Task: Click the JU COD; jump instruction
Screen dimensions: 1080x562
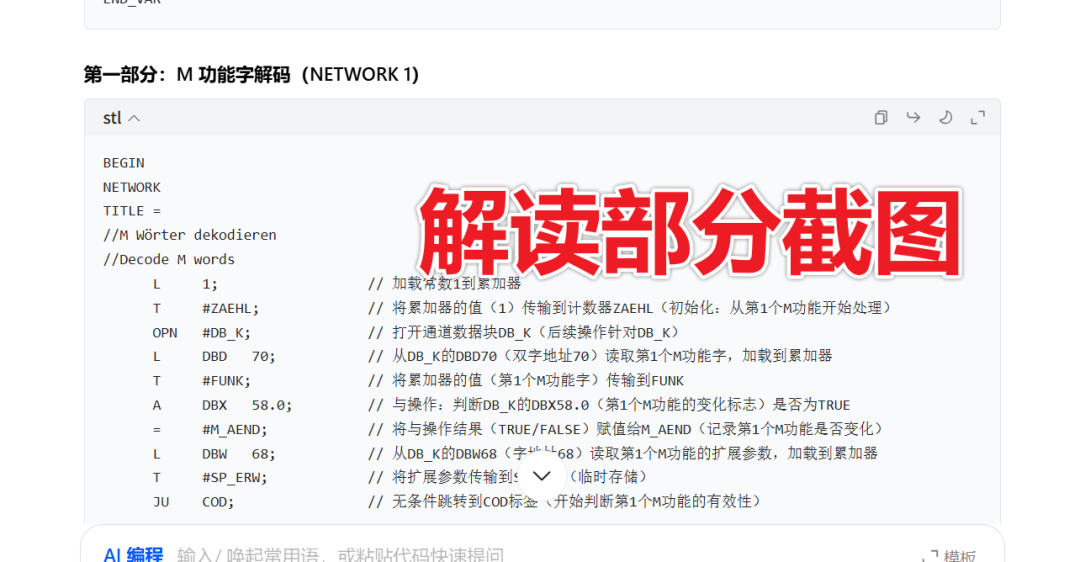Action: pos(193,502)
